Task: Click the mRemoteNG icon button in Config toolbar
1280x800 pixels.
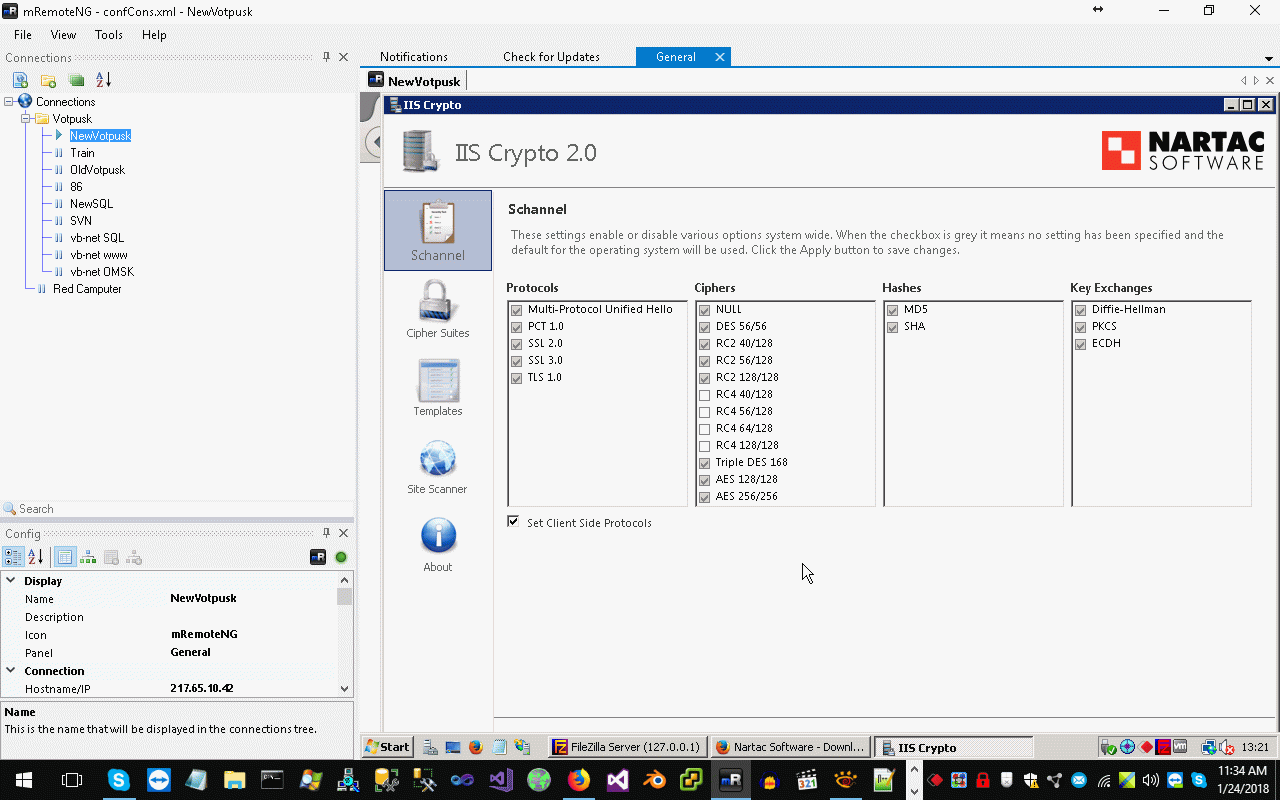Action: pos(318,557)
